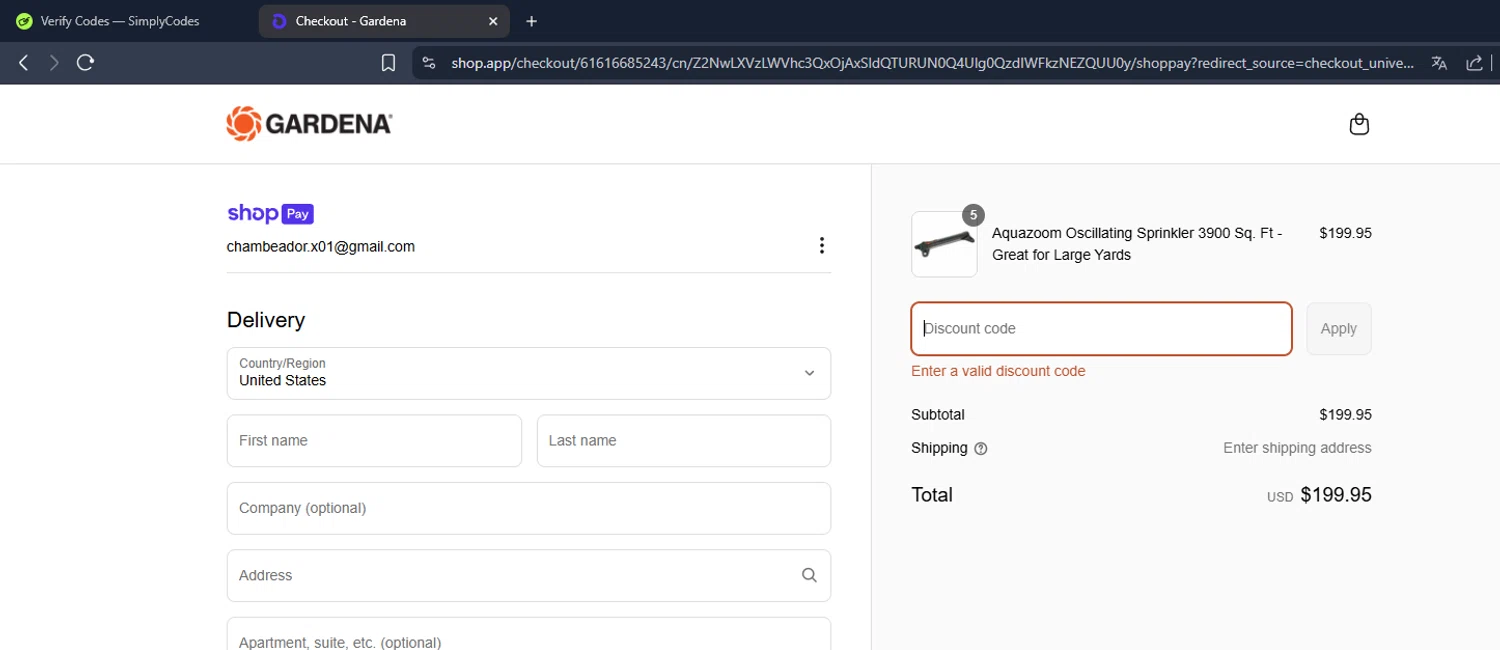Click into the Address field

(529, 576)
